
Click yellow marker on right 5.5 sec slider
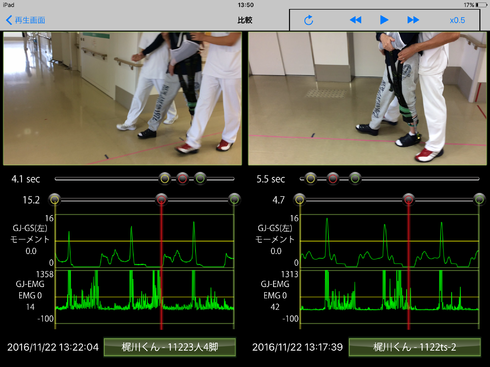point(310,179)
